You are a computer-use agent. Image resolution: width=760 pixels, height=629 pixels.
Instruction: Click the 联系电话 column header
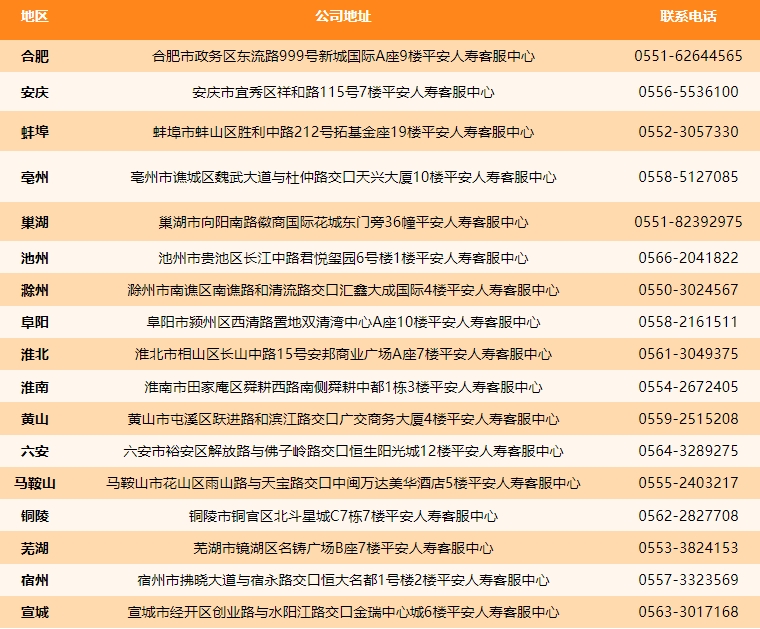tap(688, 16)
